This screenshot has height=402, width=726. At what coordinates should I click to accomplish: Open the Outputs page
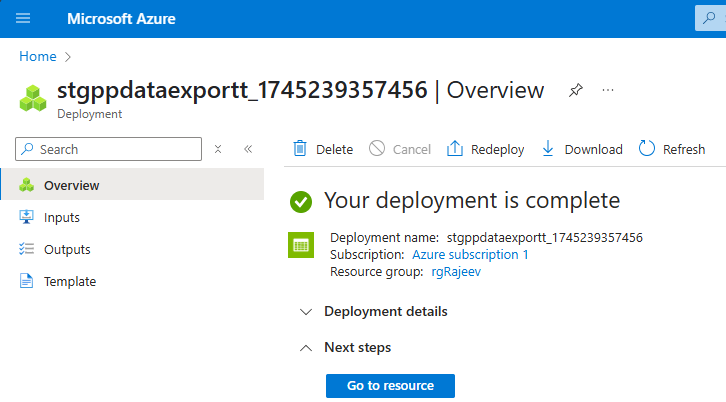pyautogui.click(x=67, y=249)
